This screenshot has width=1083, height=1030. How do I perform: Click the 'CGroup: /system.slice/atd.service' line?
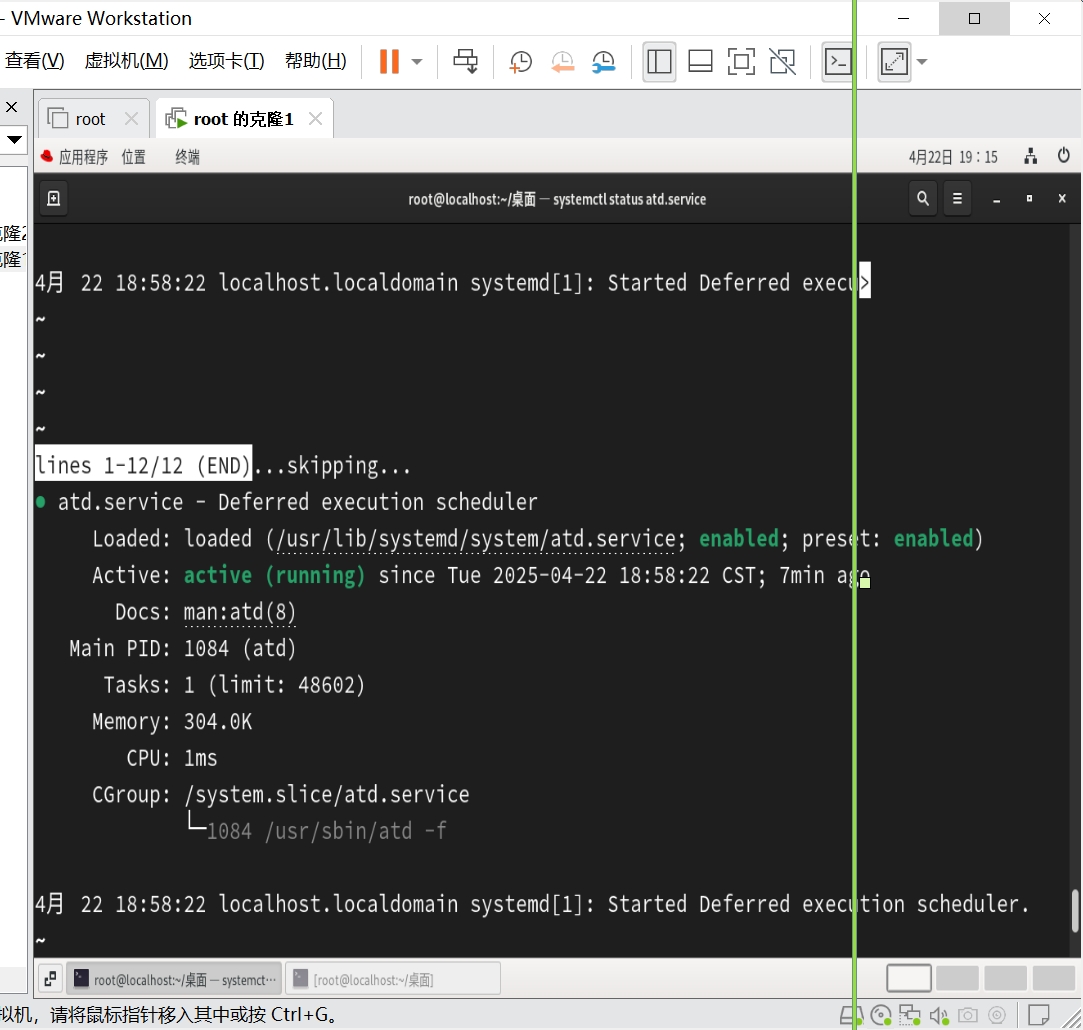coord(280,795)
